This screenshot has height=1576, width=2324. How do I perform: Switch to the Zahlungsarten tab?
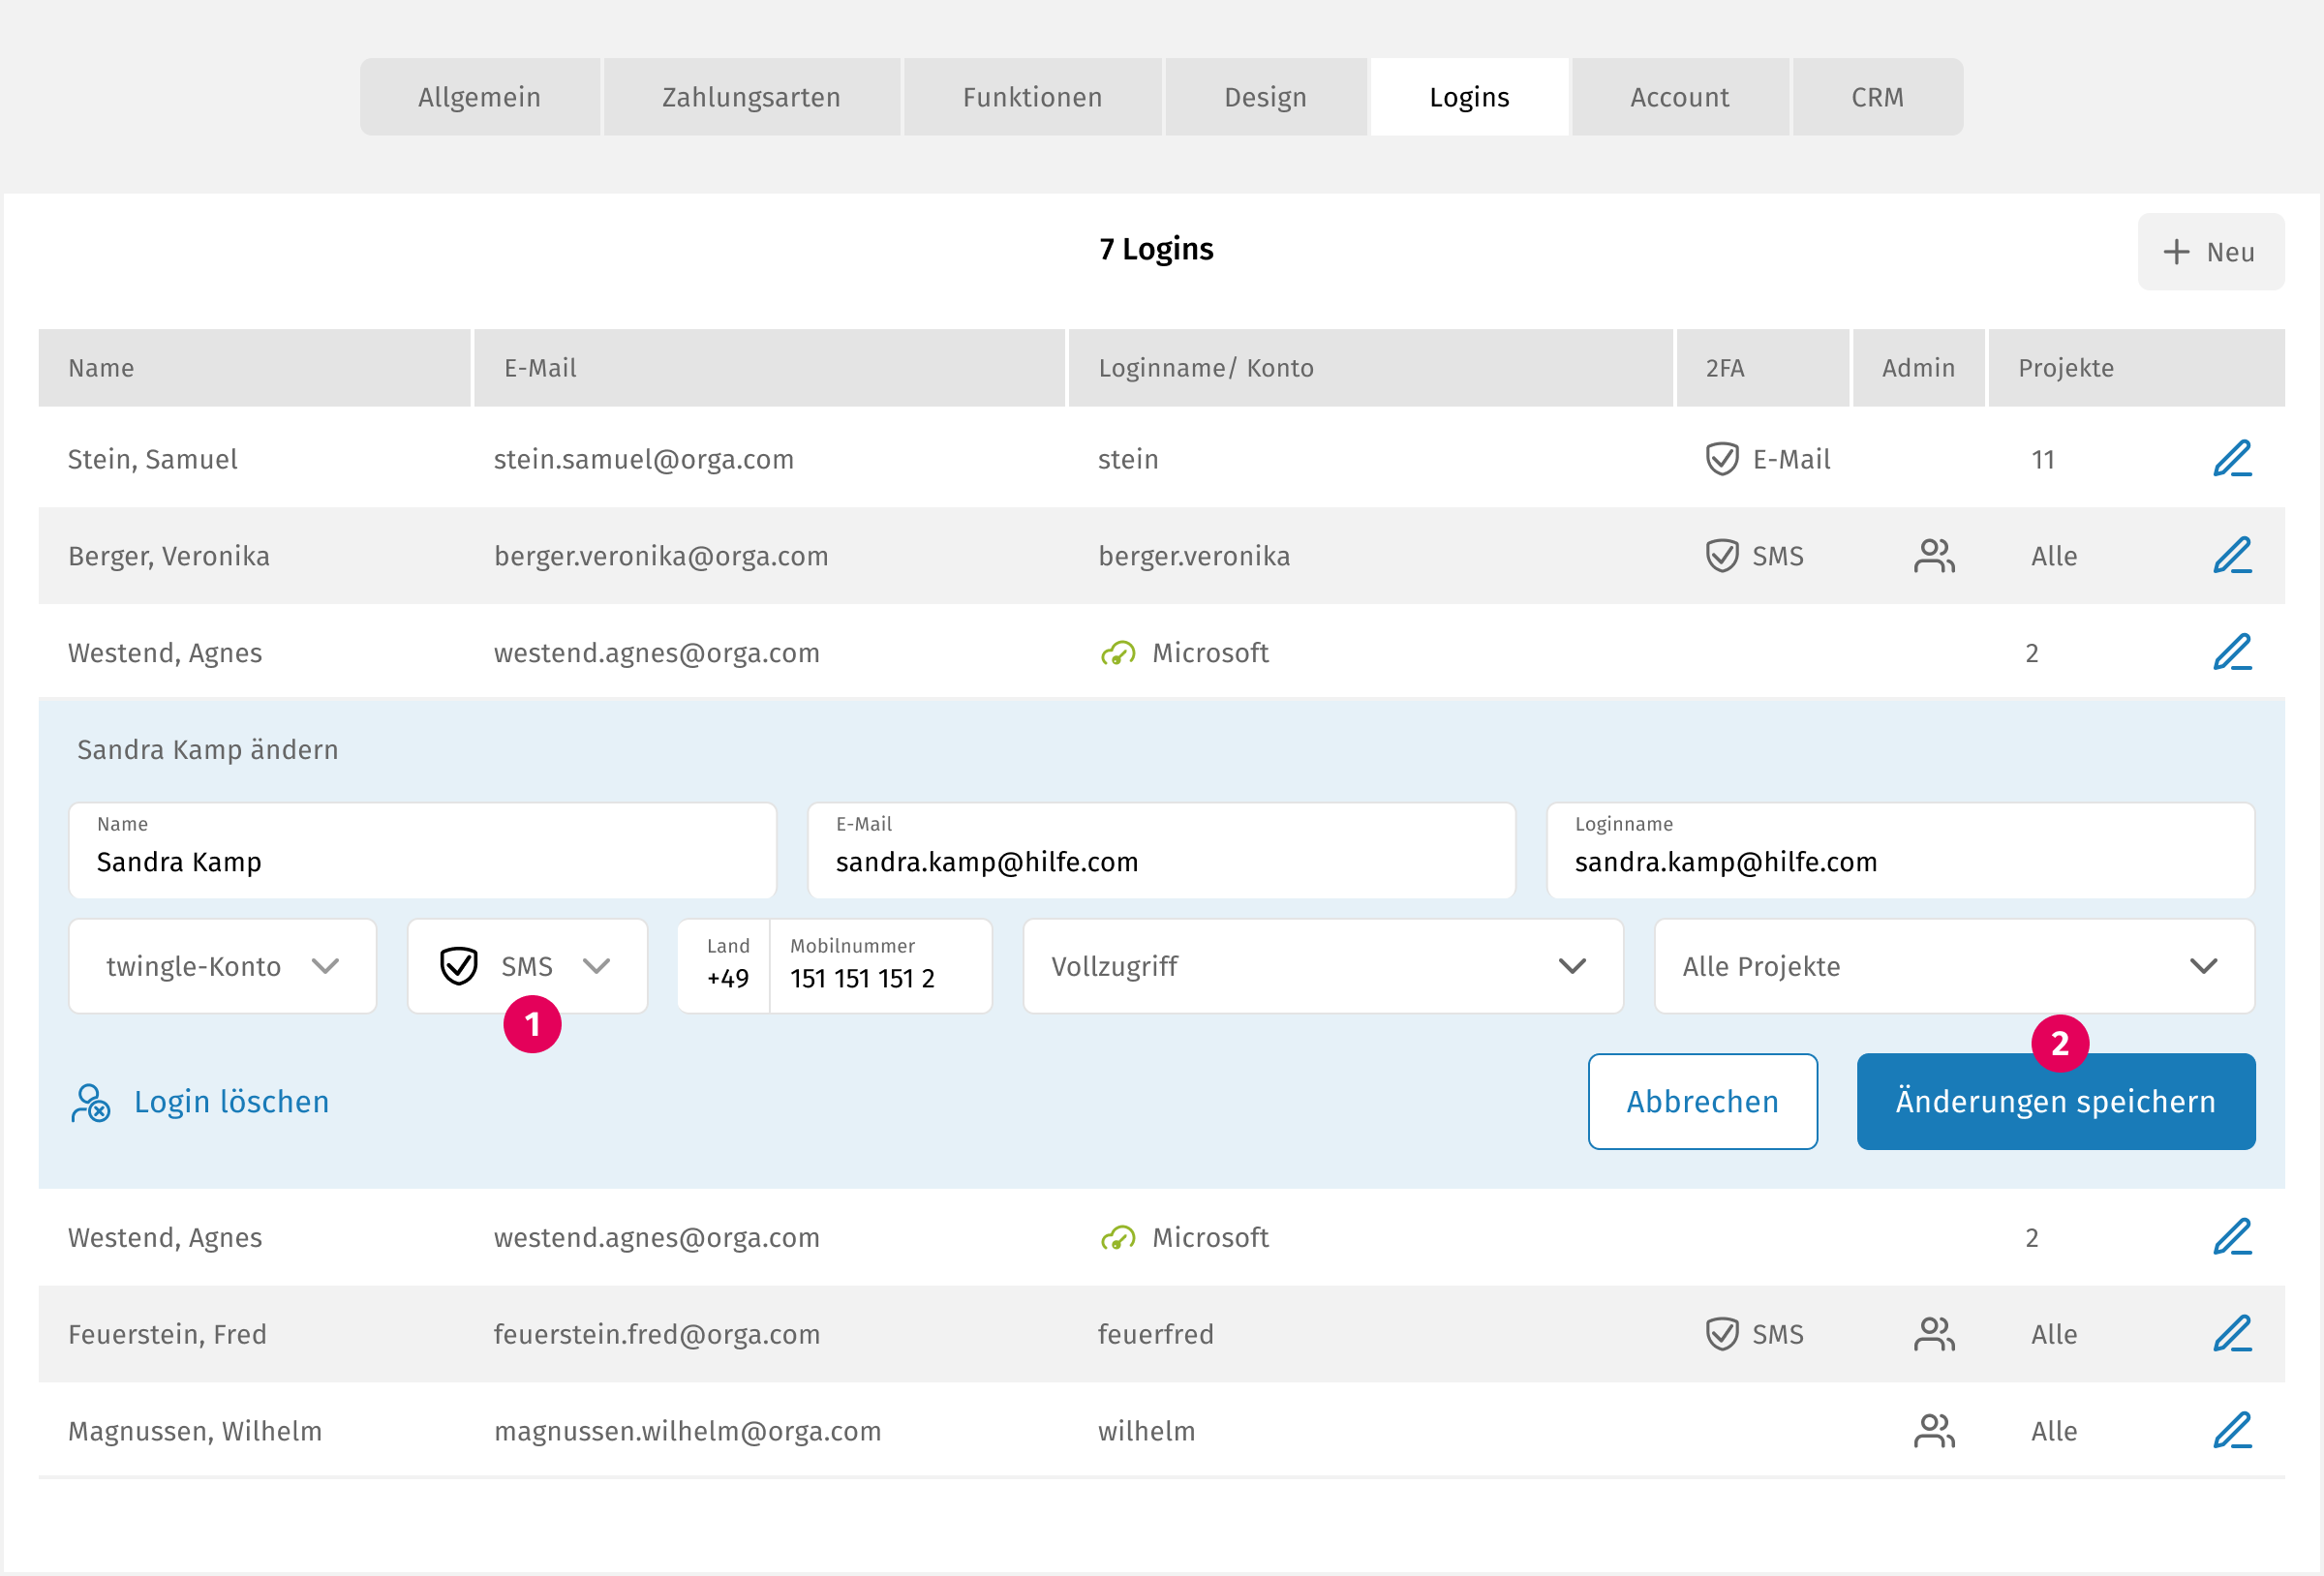click(x=751, y=97)
